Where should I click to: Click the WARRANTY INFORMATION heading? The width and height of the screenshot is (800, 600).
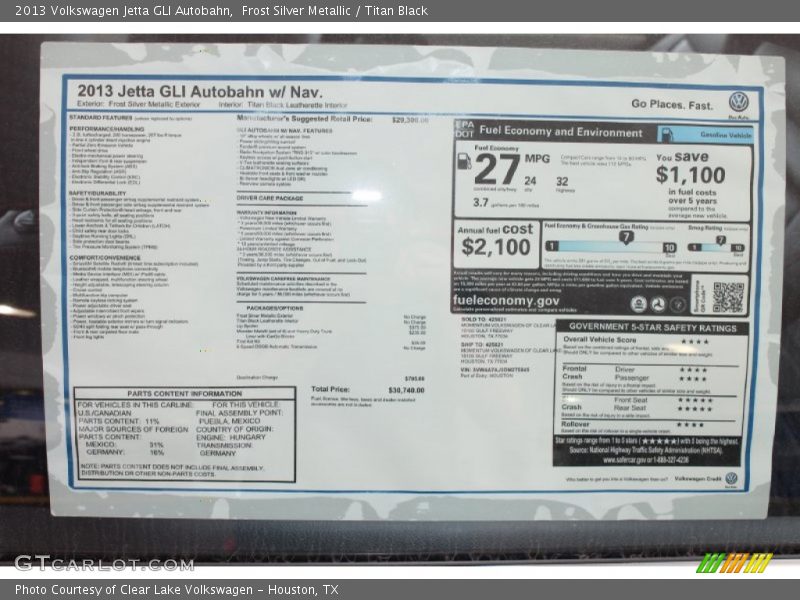point(266,213)
